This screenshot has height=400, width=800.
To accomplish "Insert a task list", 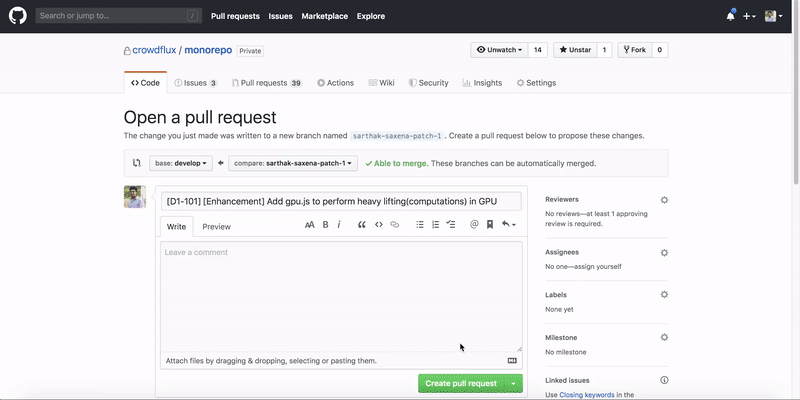I will coord(451,224).
